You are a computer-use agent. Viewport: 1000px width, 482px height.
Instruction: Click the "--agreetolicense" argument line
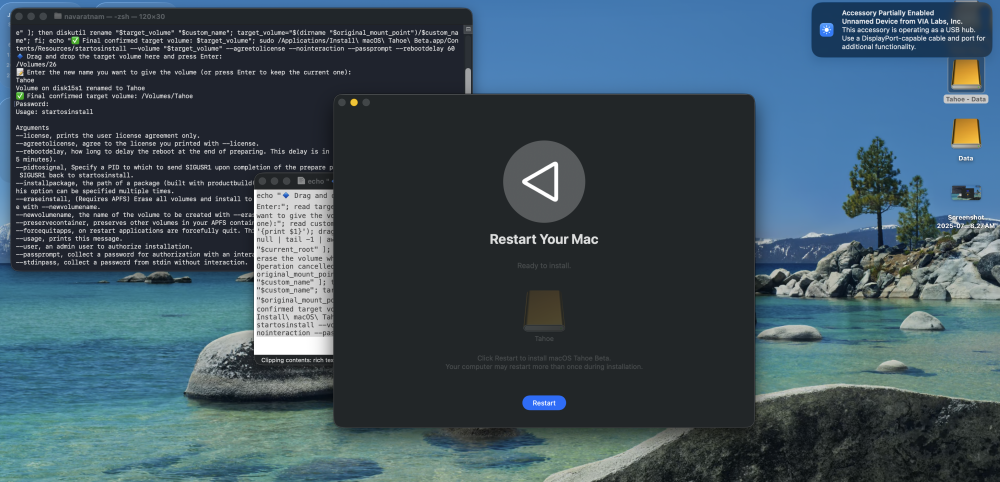(137, 143)
